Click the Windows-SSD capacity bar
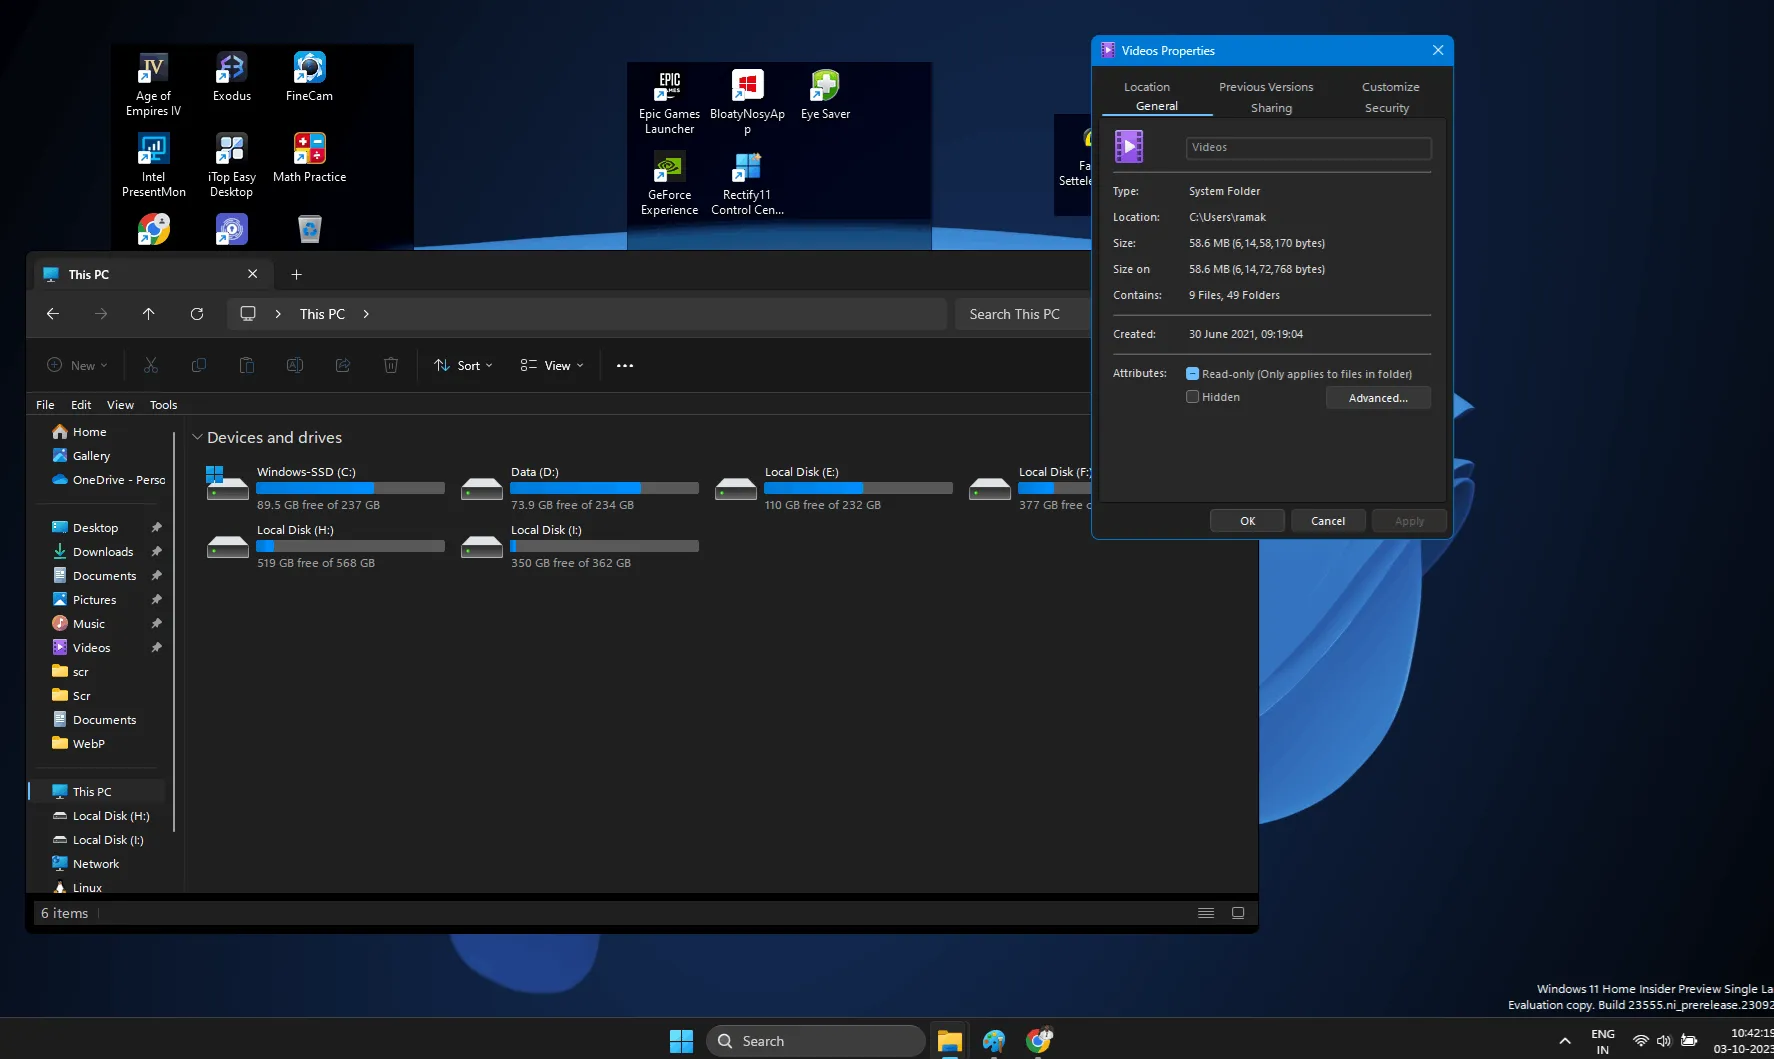Screen dimensions: 1774x1059 (x=350, y=487)
